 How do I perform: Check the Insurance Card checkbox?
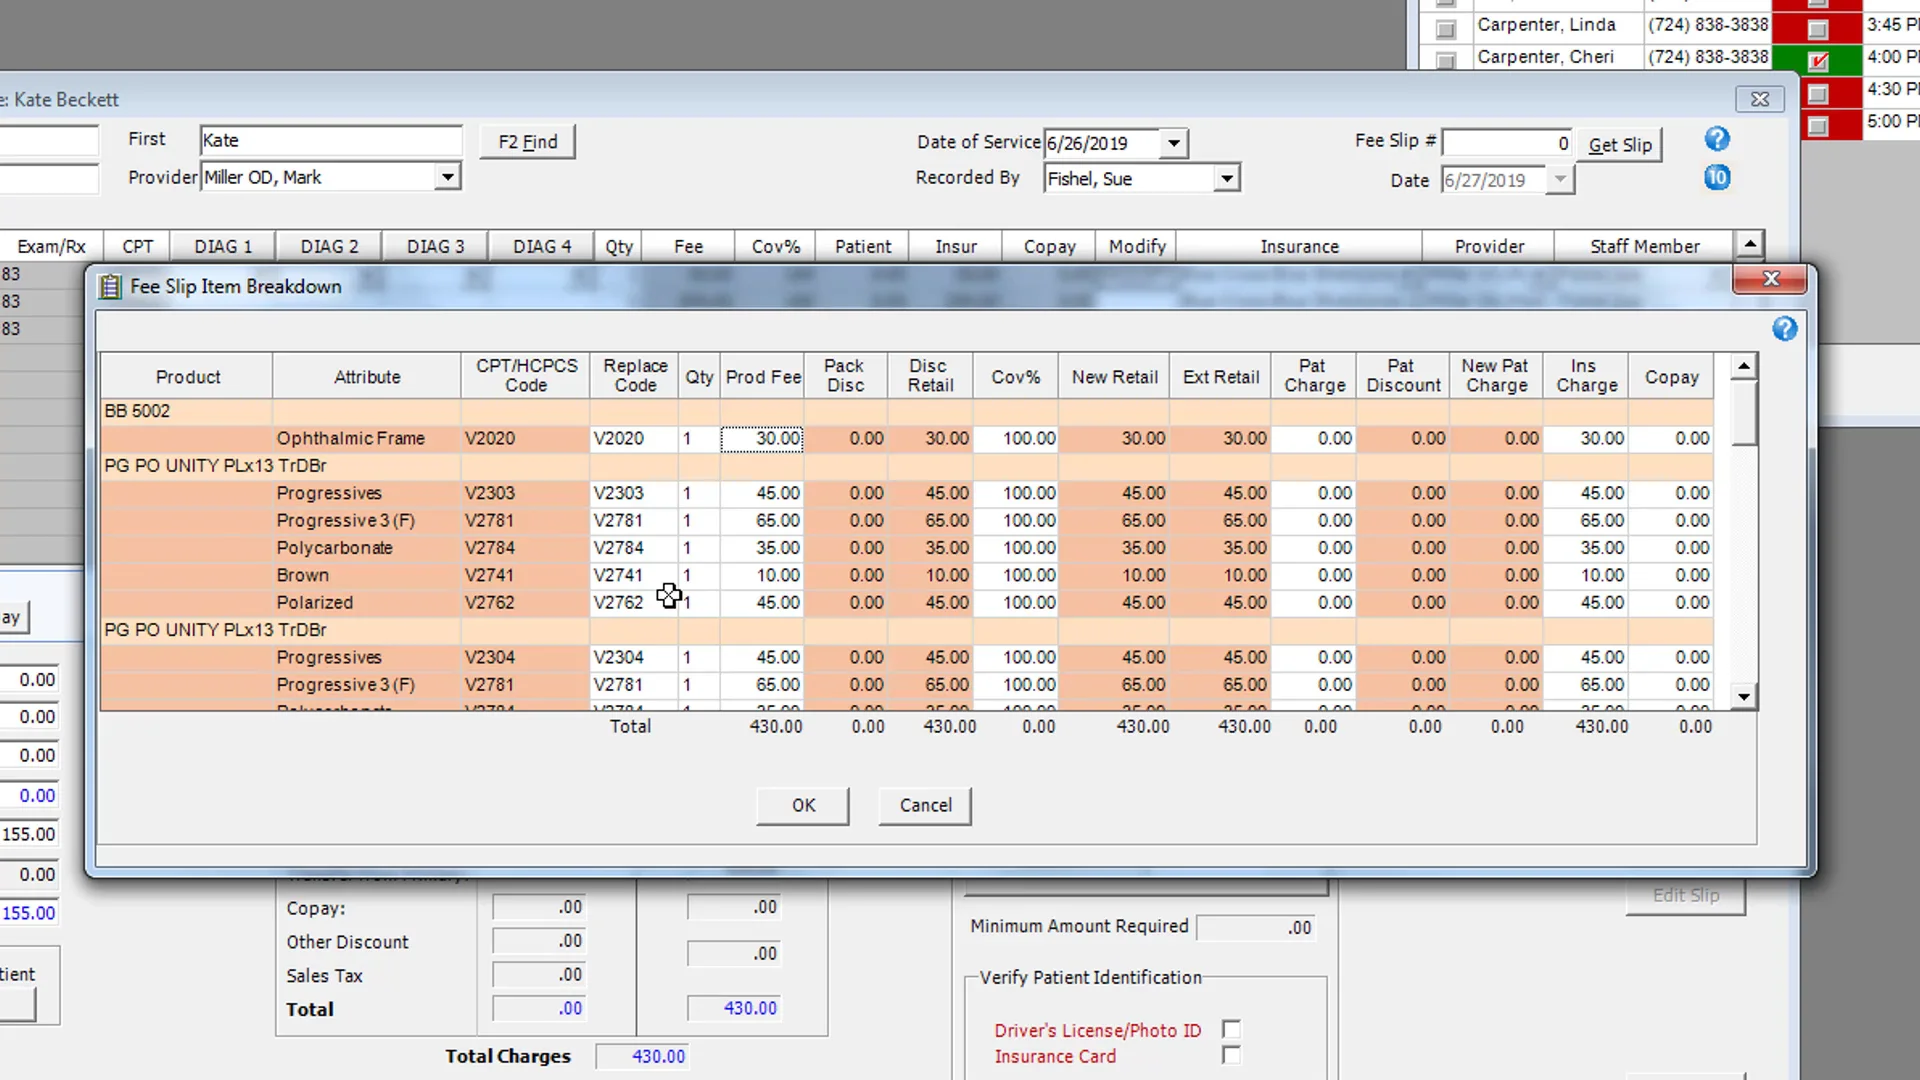(x=1231, y=1055)
